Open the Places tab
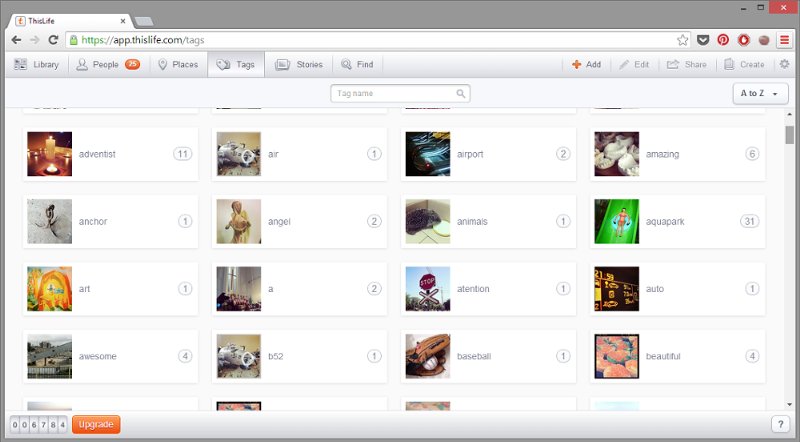 click(x=178, y=65)
